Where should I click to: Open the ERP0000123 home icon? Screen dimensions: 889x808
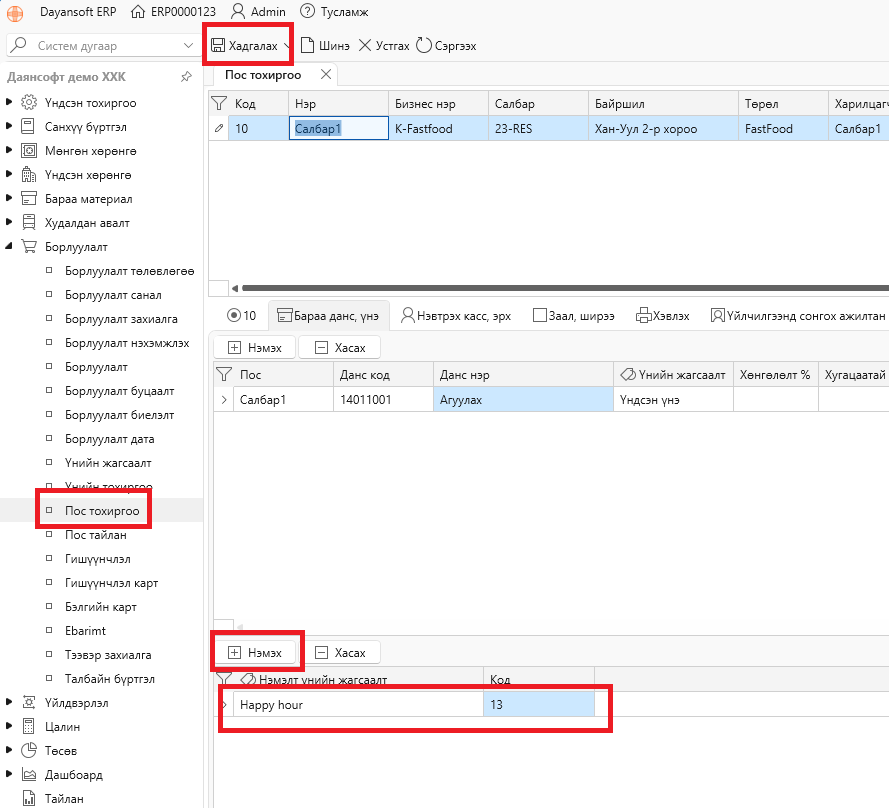(138, 11)
